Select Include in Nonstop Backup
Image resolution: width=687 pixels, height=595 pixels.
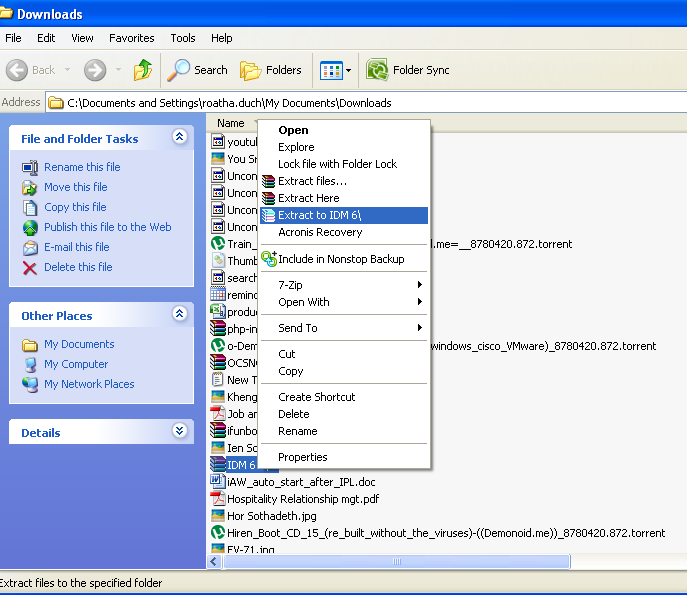[344, 259]
